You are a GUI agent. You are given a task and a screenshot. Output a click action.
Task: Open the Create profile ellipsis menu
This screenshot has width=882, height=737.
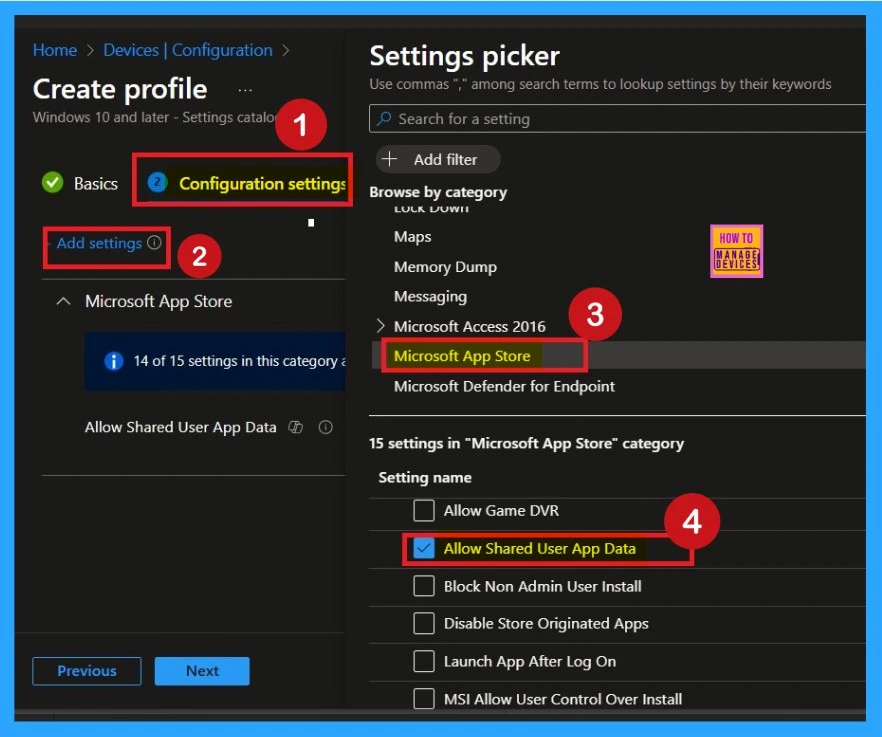[245, 90]
